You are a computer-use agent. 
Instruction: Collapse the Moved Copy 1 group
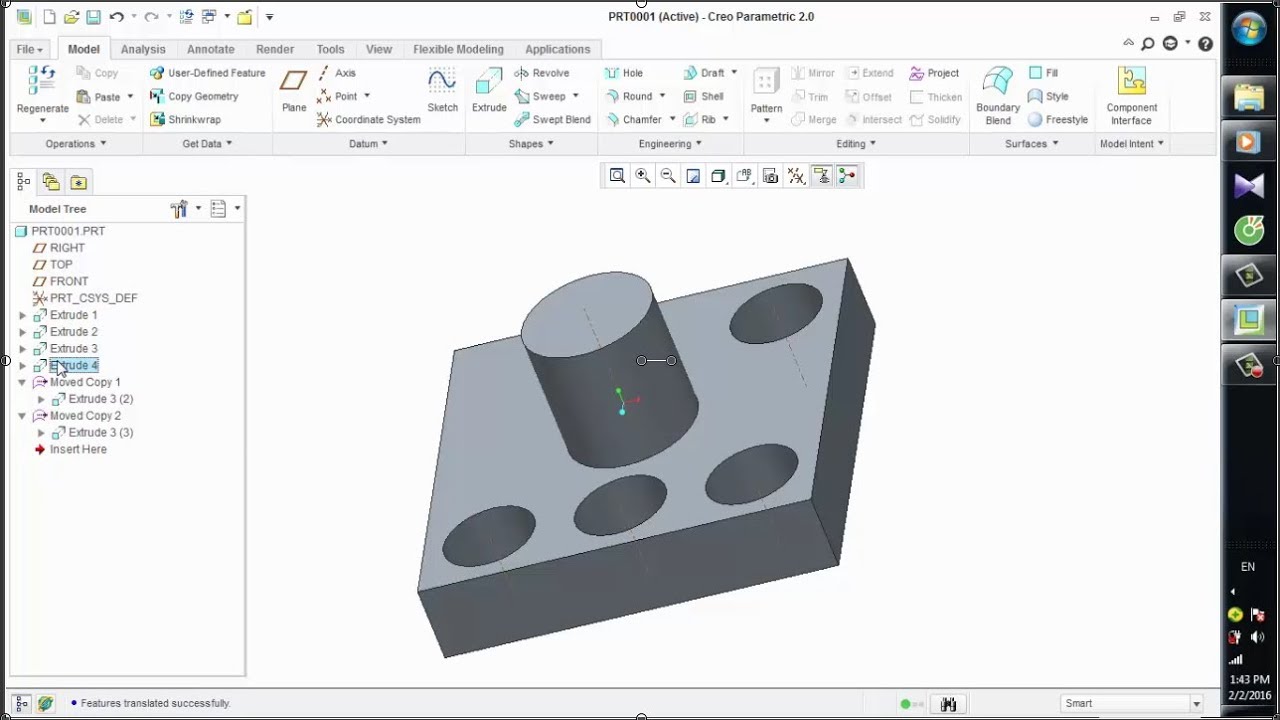[x=22, y=382]
